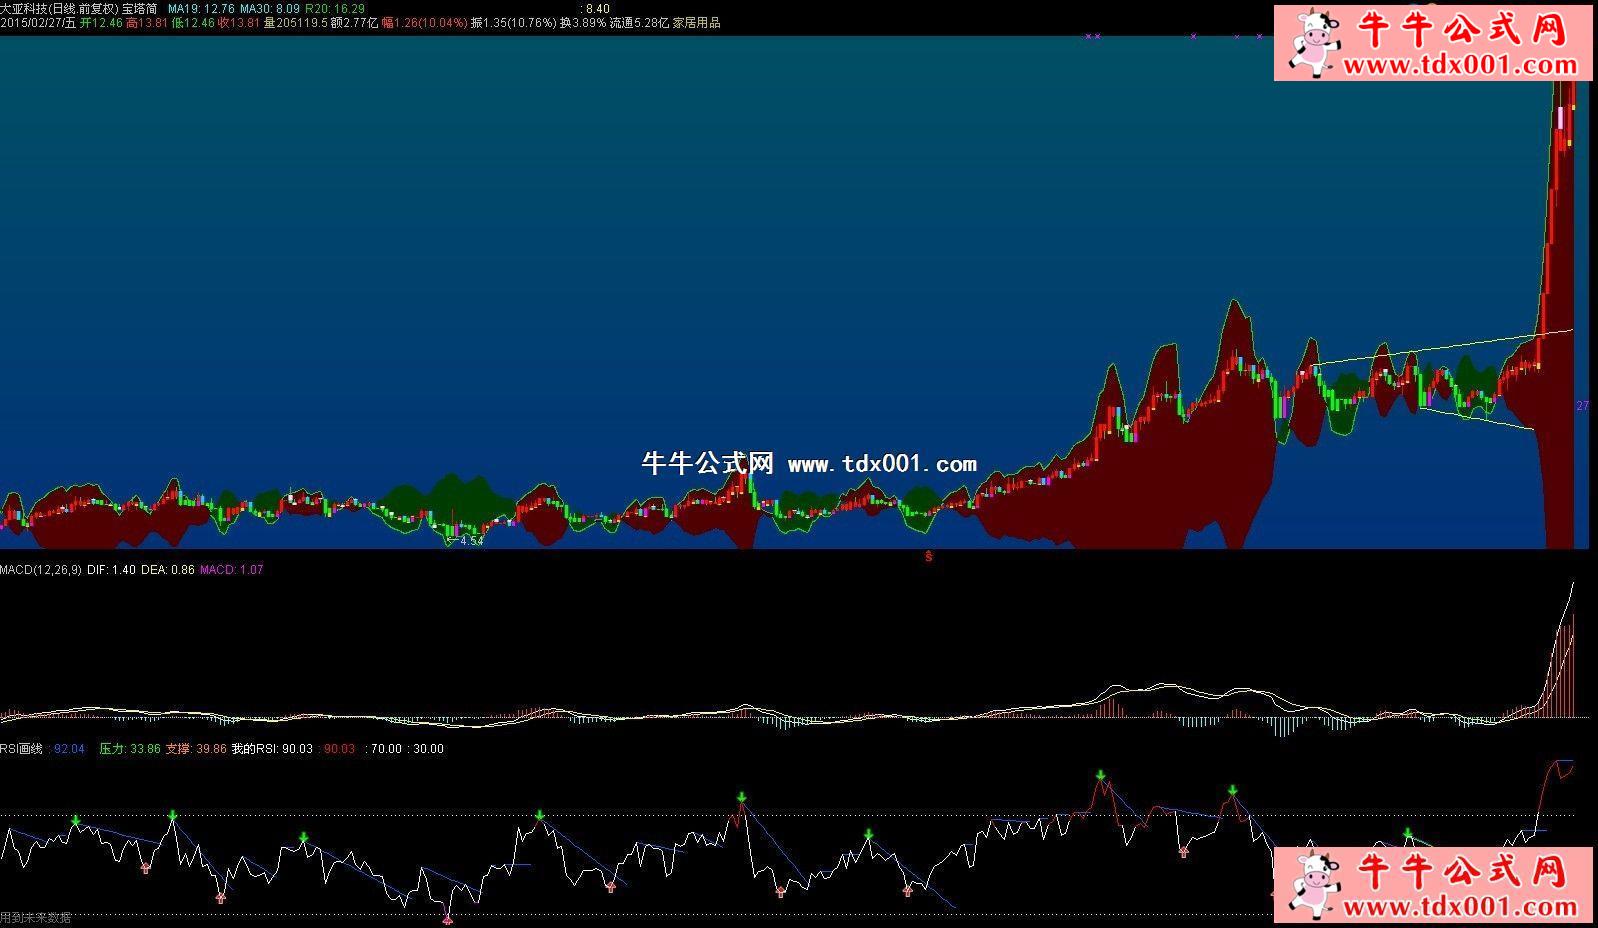This screenshot has width=1598, height=928.
Task: Click the highest green down arrow in RSI panel
Action: (1100, 776)
